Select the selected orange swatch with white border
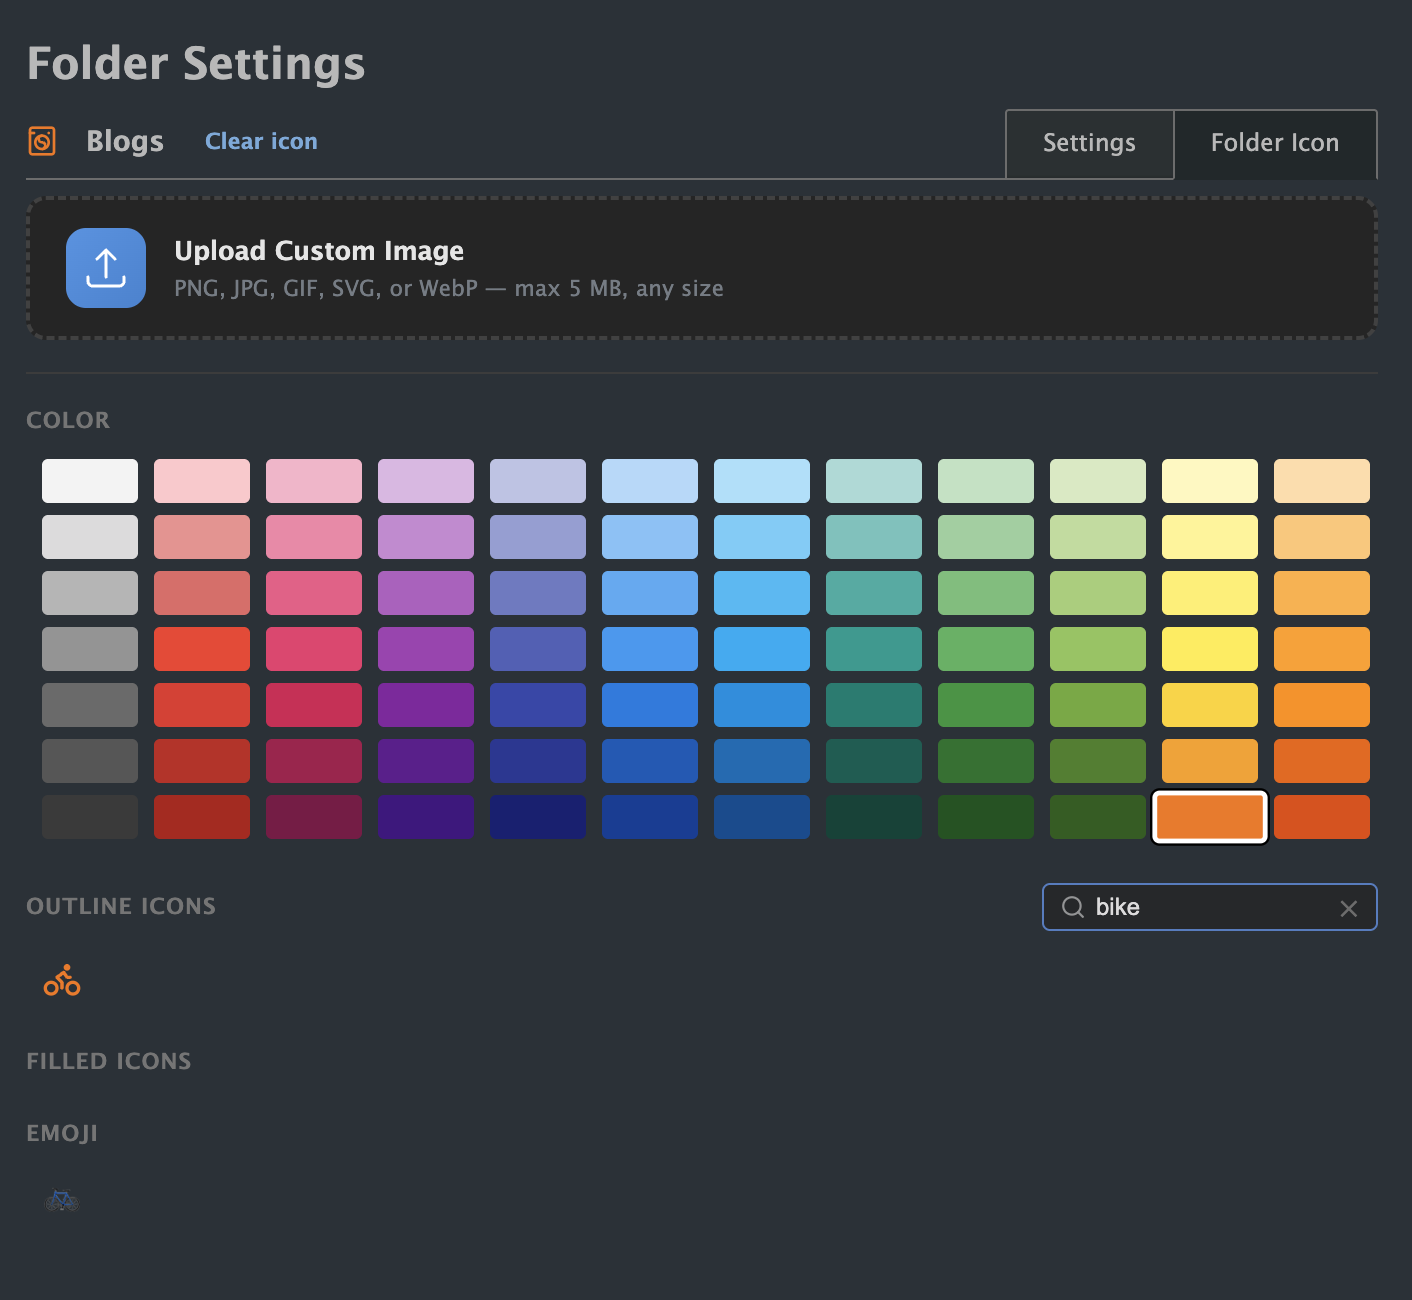The height and width of the screenshot is (1300, 1412). (x=1210, y=817)
